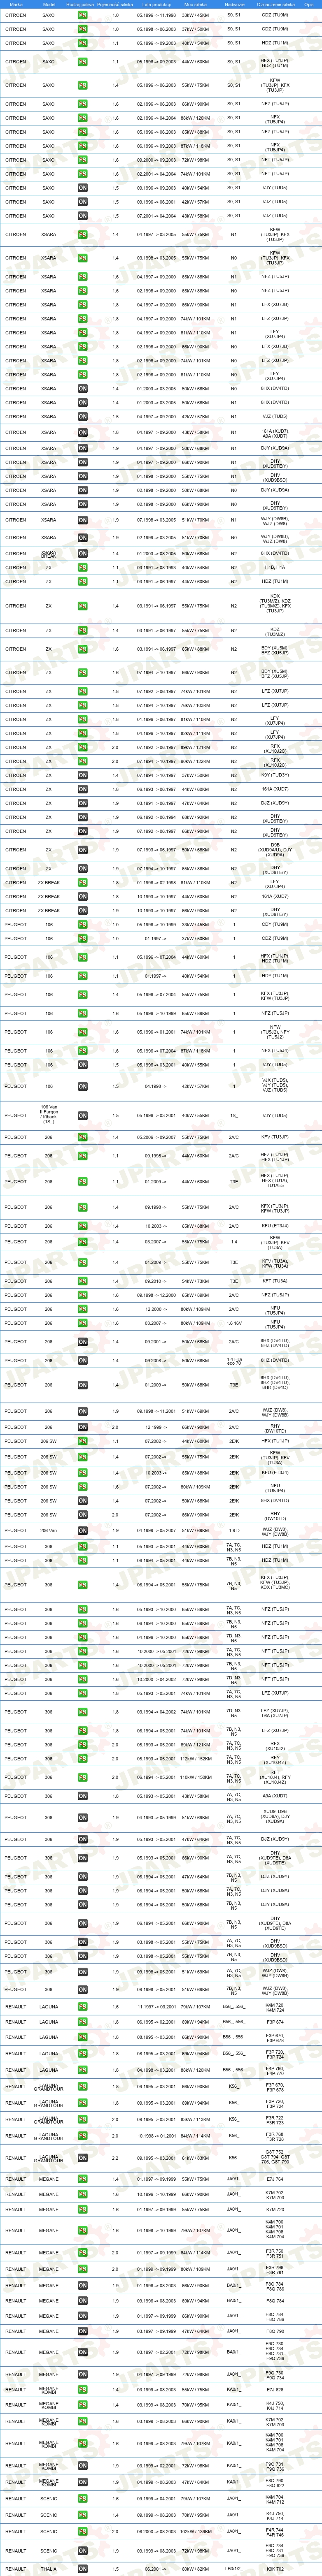Click the Moc silnika column header

(x=196, y=5)
